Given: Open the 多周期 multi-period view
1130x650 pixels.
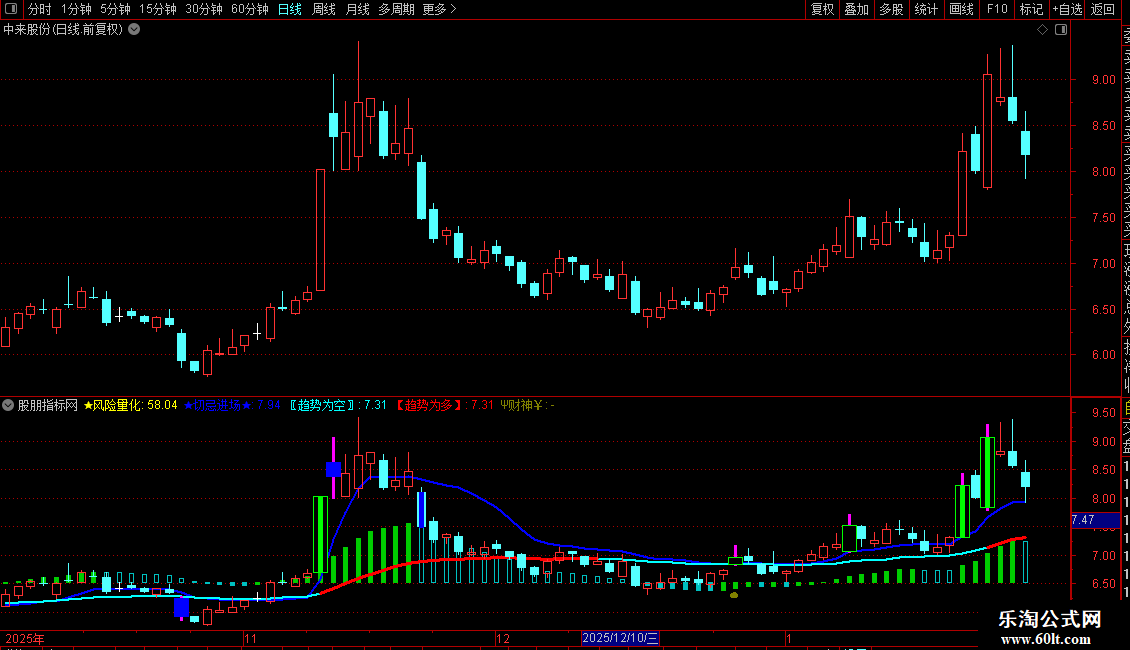Looking at the screenshot, I should (396, 9).
